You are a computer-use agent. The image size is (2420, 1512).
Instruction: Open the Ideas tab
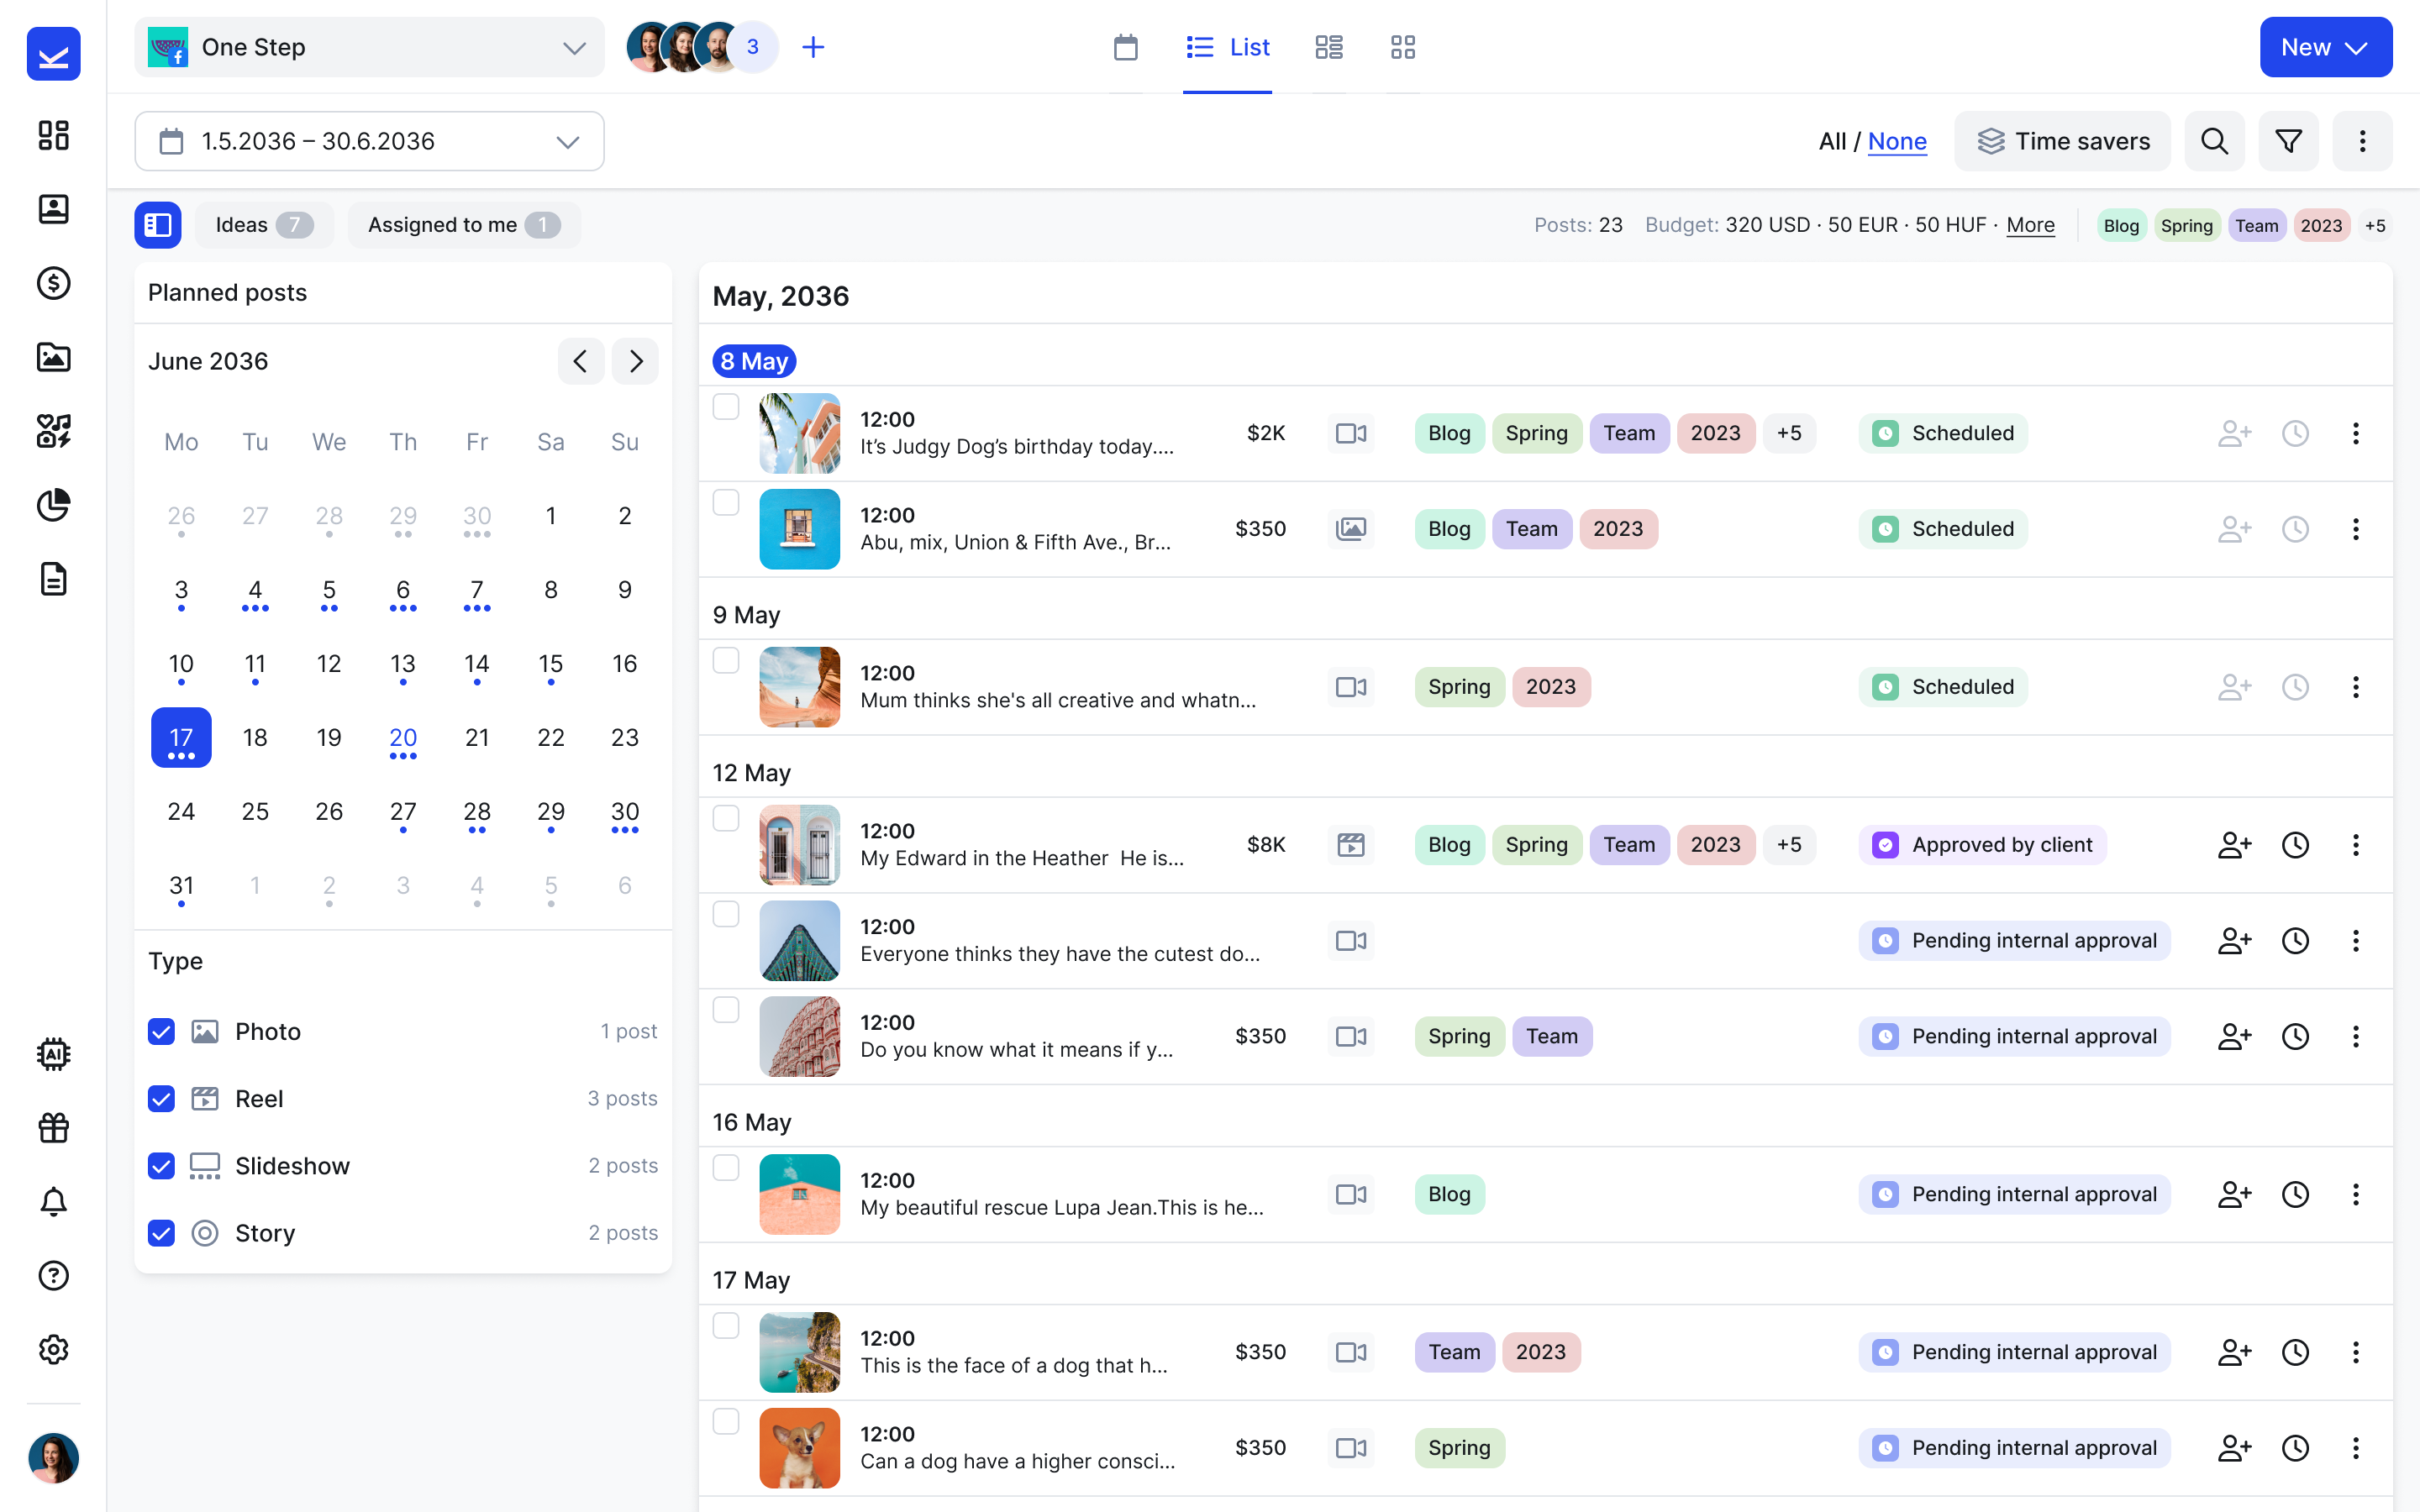point(263,225)
